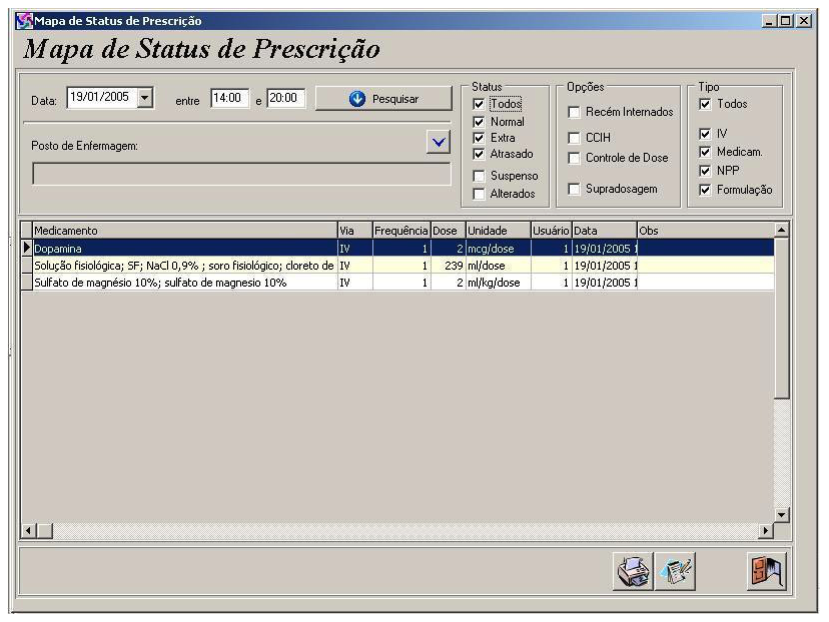The height and width of the screenshot is (622, 829).
Task: Click the printer icon button
Action: pyautogui.click(x=633, y=571)
